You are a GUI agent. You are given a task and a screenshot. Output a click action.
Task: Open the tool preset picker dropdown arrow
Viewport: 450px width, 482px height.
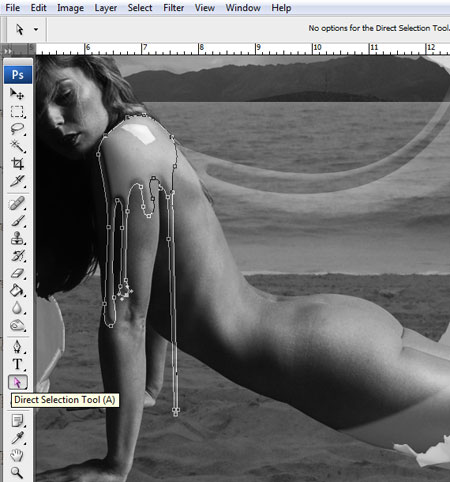(36, 29)
